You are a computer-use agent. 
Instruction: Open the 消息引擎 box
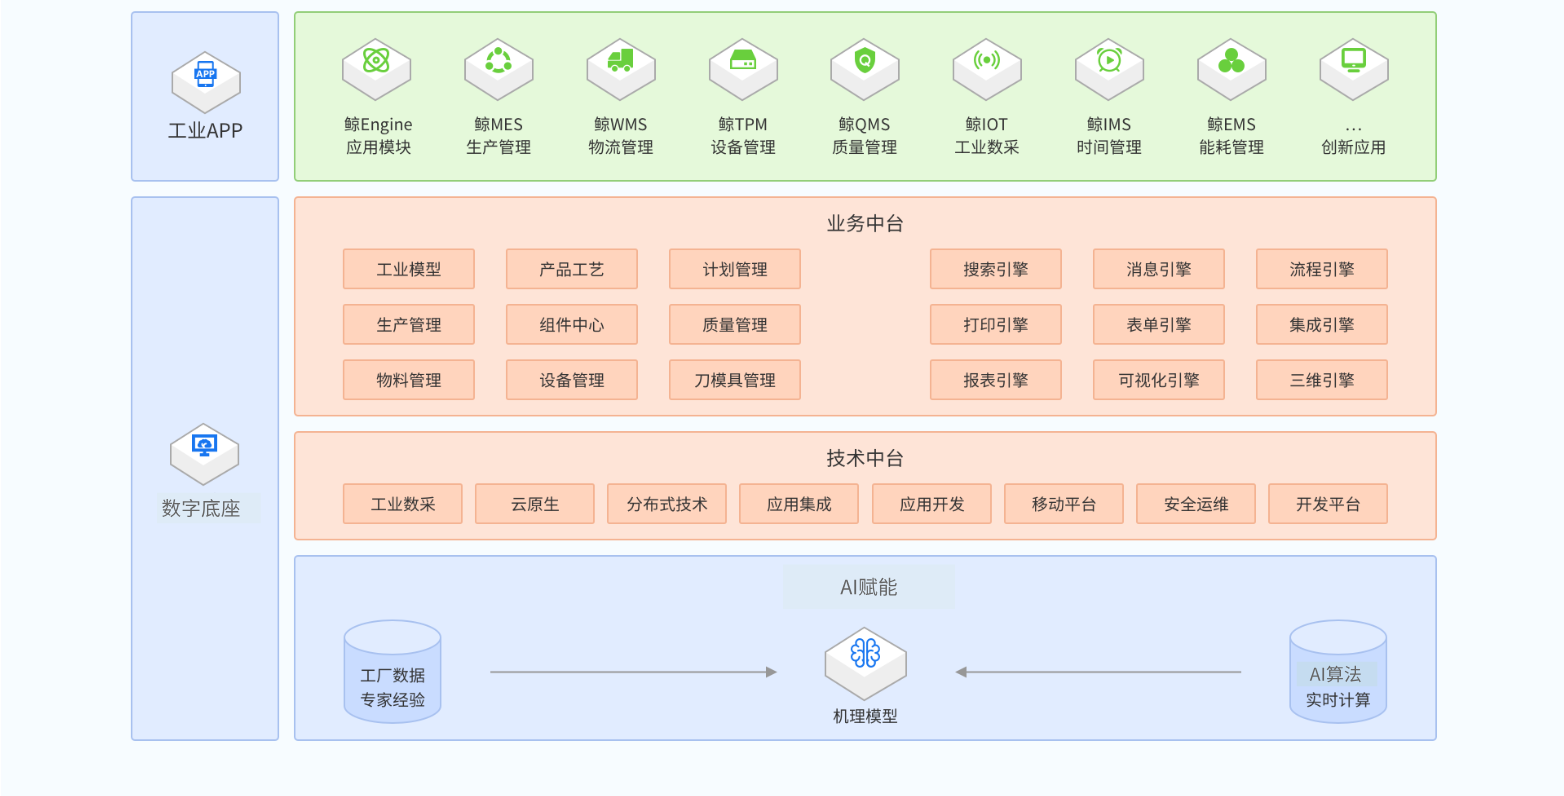(1159, 269)
